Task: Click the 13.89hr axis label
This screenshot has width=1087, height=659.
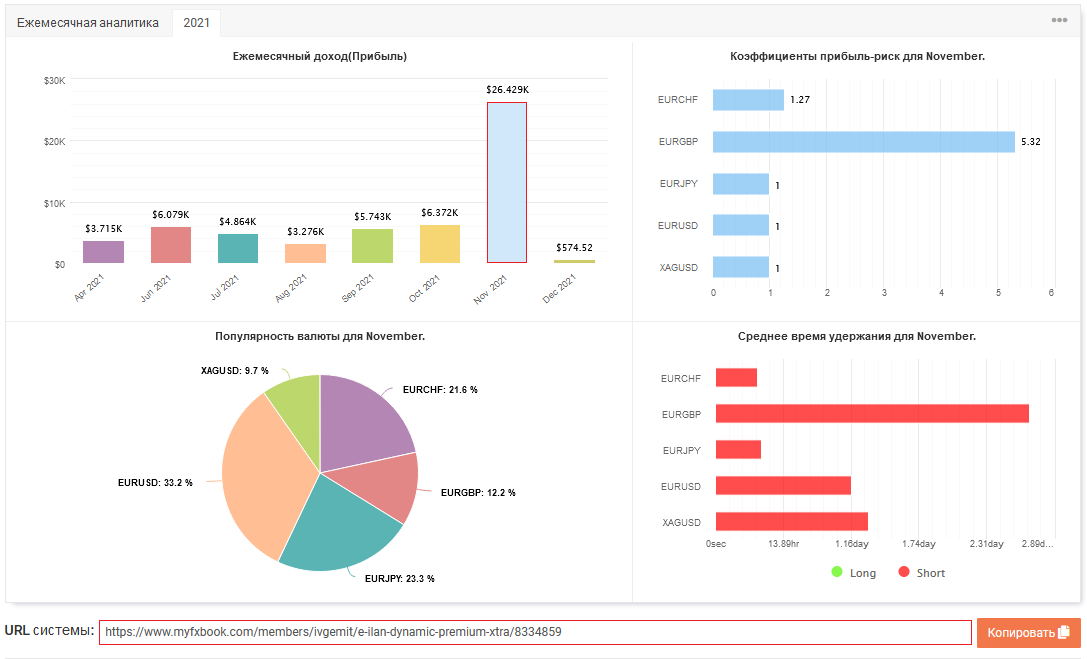Action: click(783, 544)
